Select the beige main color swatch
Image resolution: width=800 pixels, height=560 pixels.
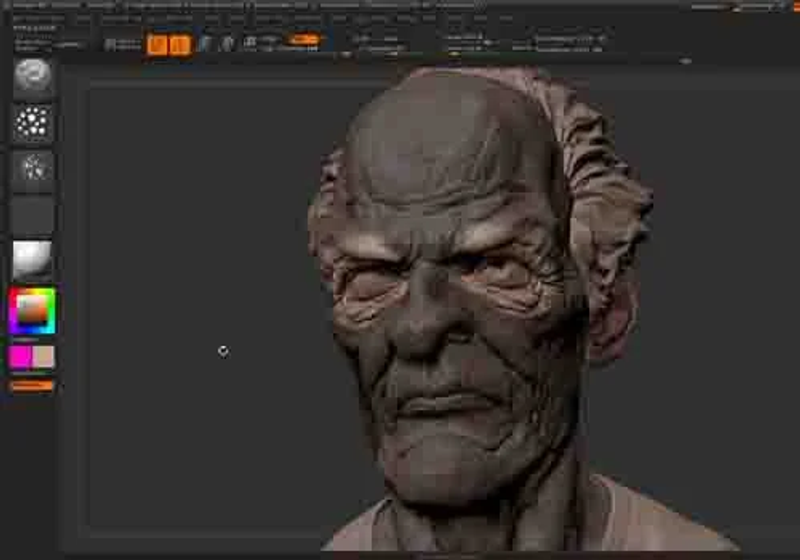pyautogui.click(x=43, y=357)
